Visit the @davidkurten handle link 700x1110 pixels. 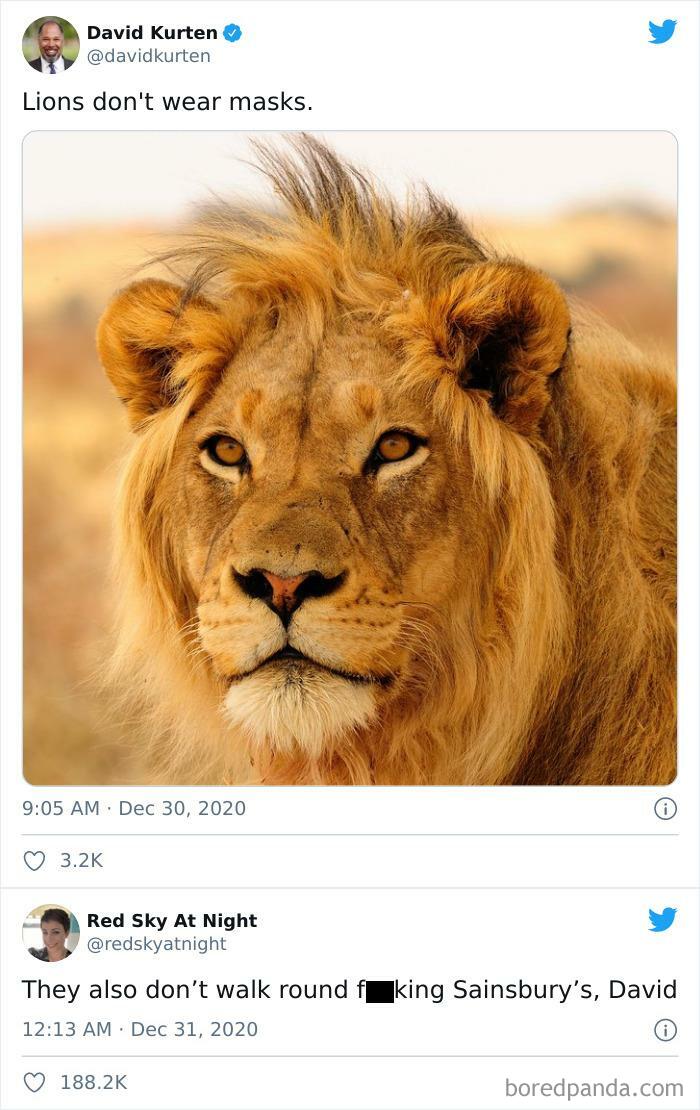149,56
